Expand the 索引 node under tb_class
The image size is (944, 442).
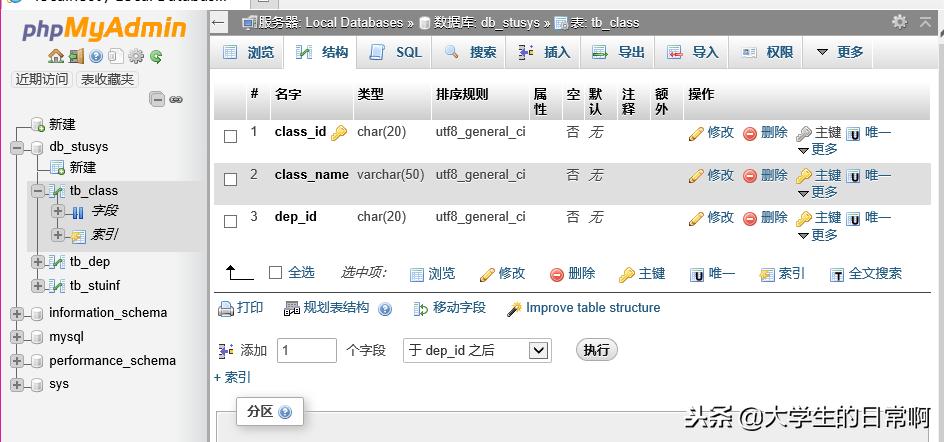(x=58, y=235)
